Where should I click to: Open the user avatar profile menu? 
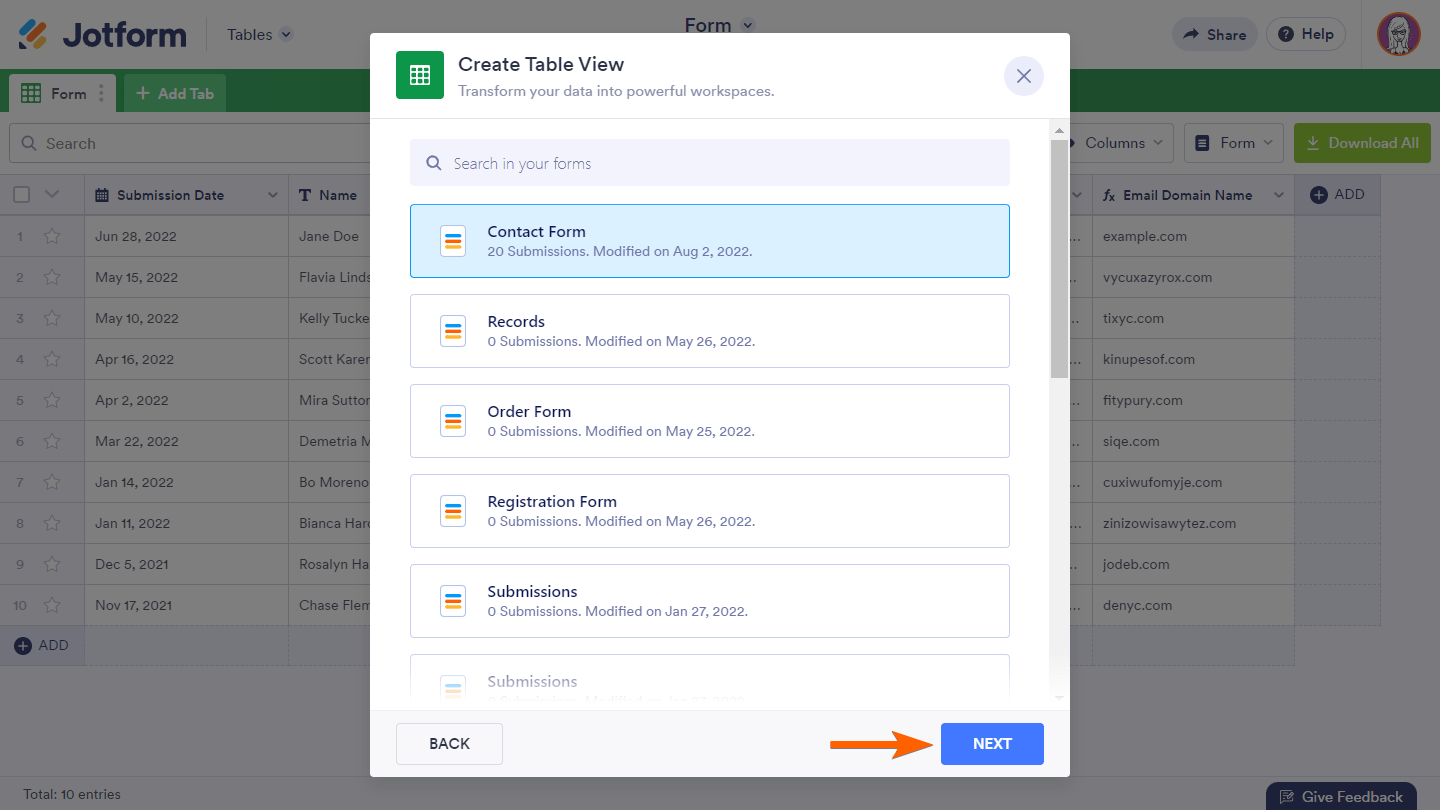point(1398,34)
